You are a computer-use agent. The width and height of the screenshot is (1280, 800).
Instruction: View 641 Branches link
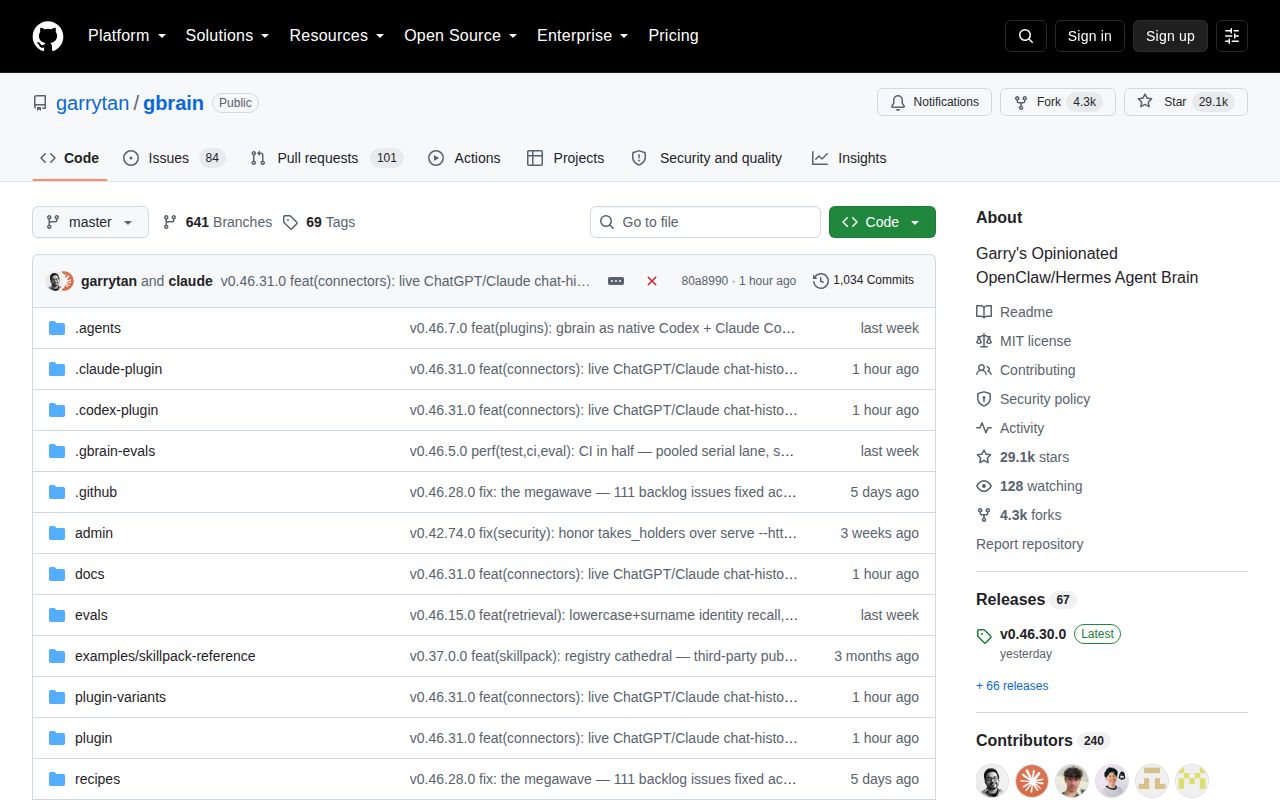[x=217, y=222]
